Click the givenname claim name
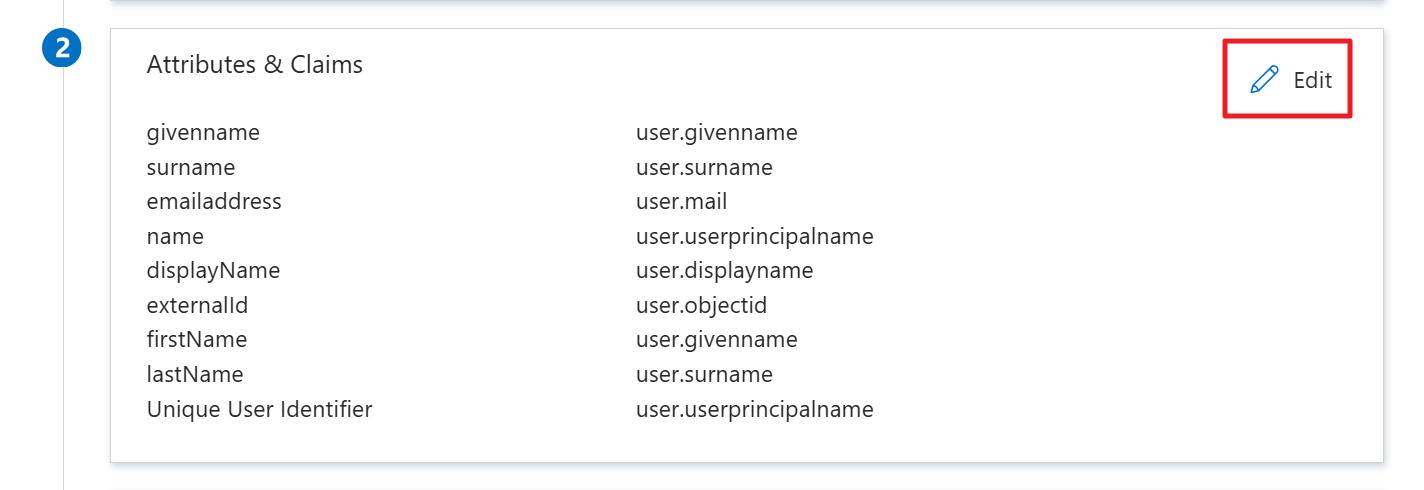The width and height of the screenshot is (1424, 490). pos(203,133)
